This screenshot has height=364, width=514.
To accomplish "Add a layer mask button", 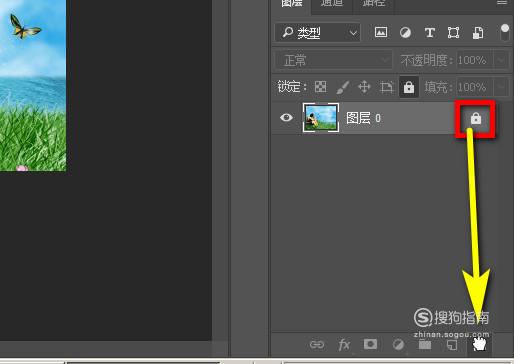I will pos(370,344).
